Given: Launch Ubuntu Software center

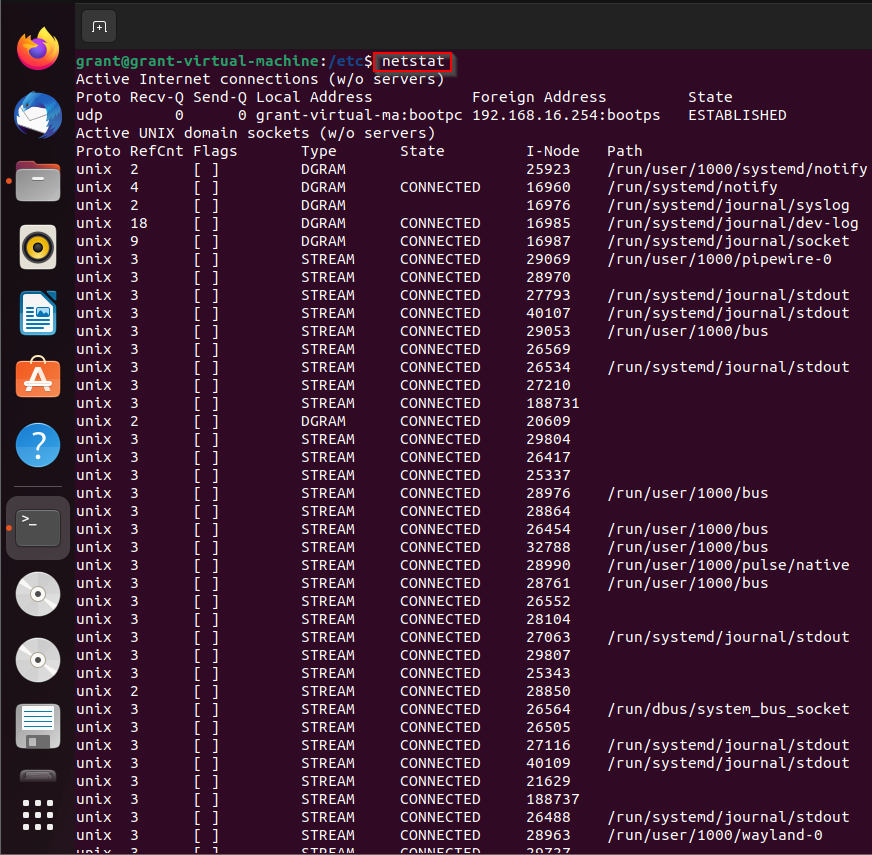Looking at the screenshot, I should (x=37, y=378).
